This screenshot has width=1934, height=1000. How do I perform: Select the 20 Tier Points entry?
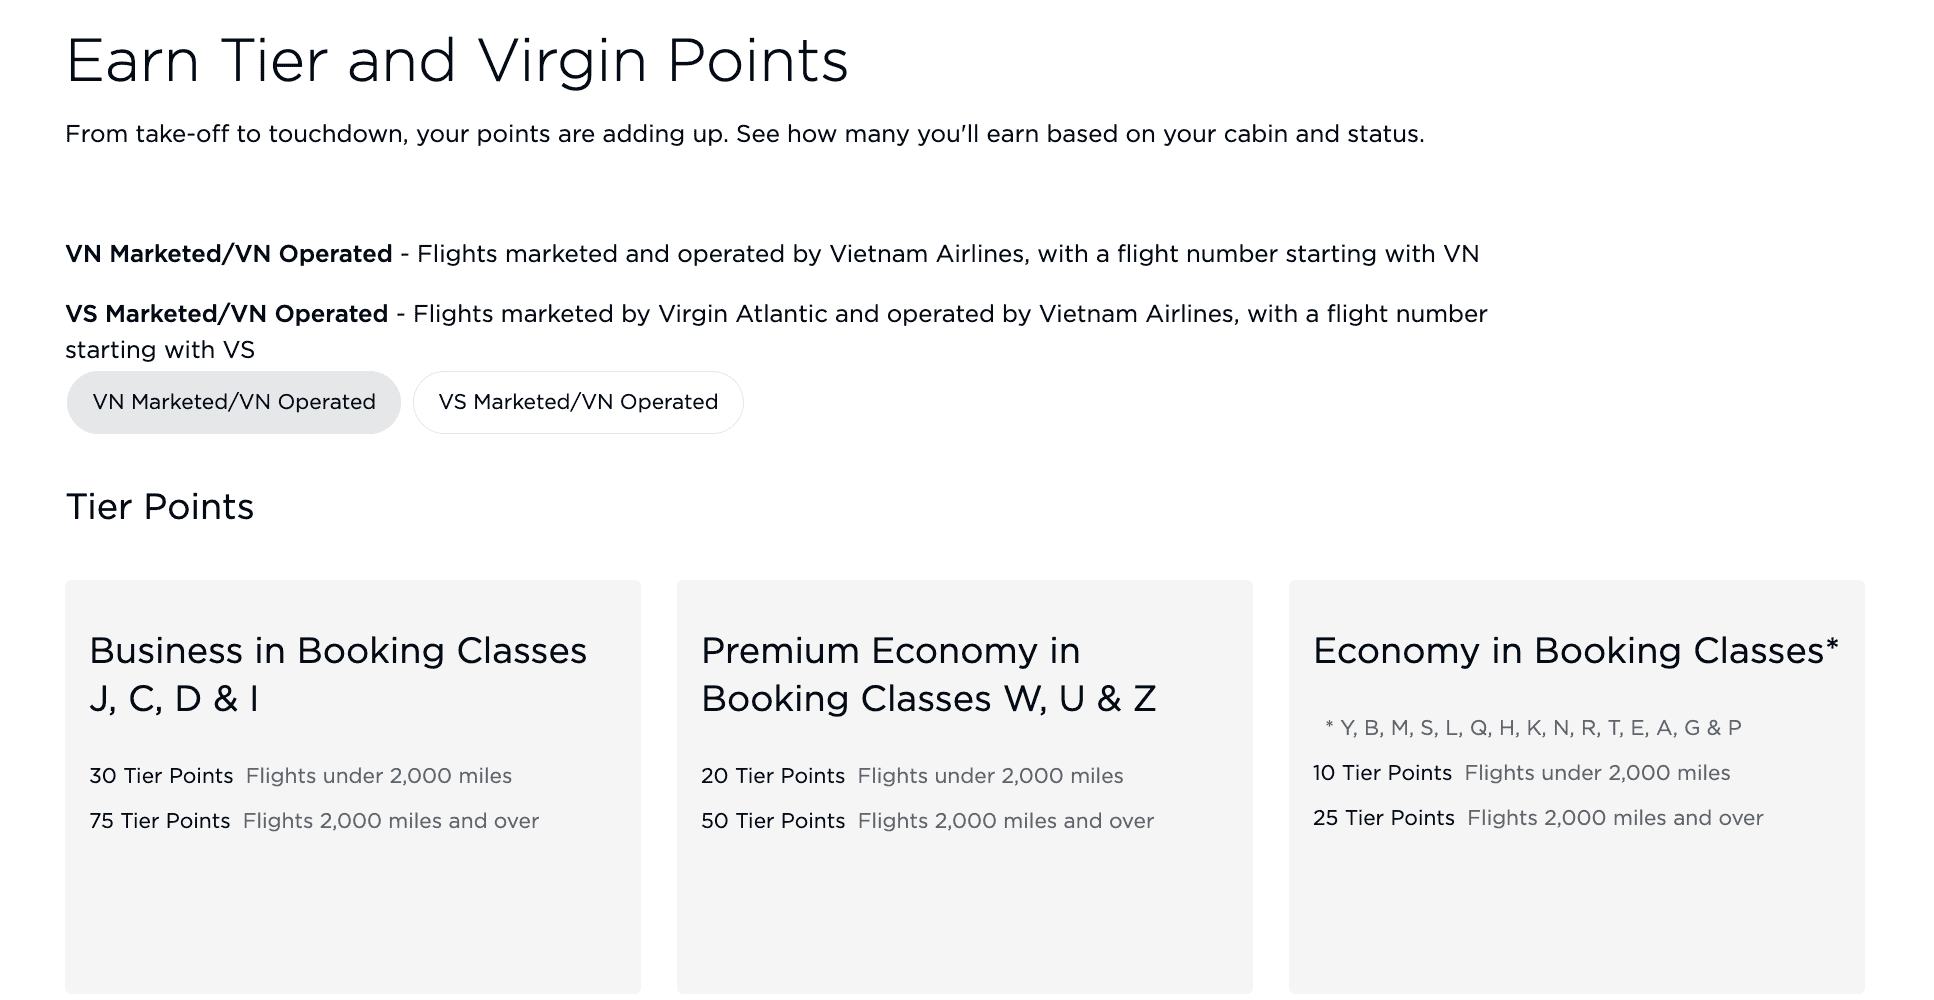pyautogui.click(x=773, y=775)
